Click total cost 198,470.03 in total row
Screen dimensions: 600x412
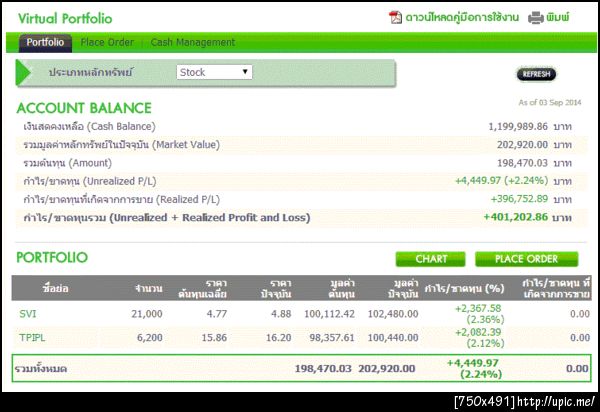323,369
